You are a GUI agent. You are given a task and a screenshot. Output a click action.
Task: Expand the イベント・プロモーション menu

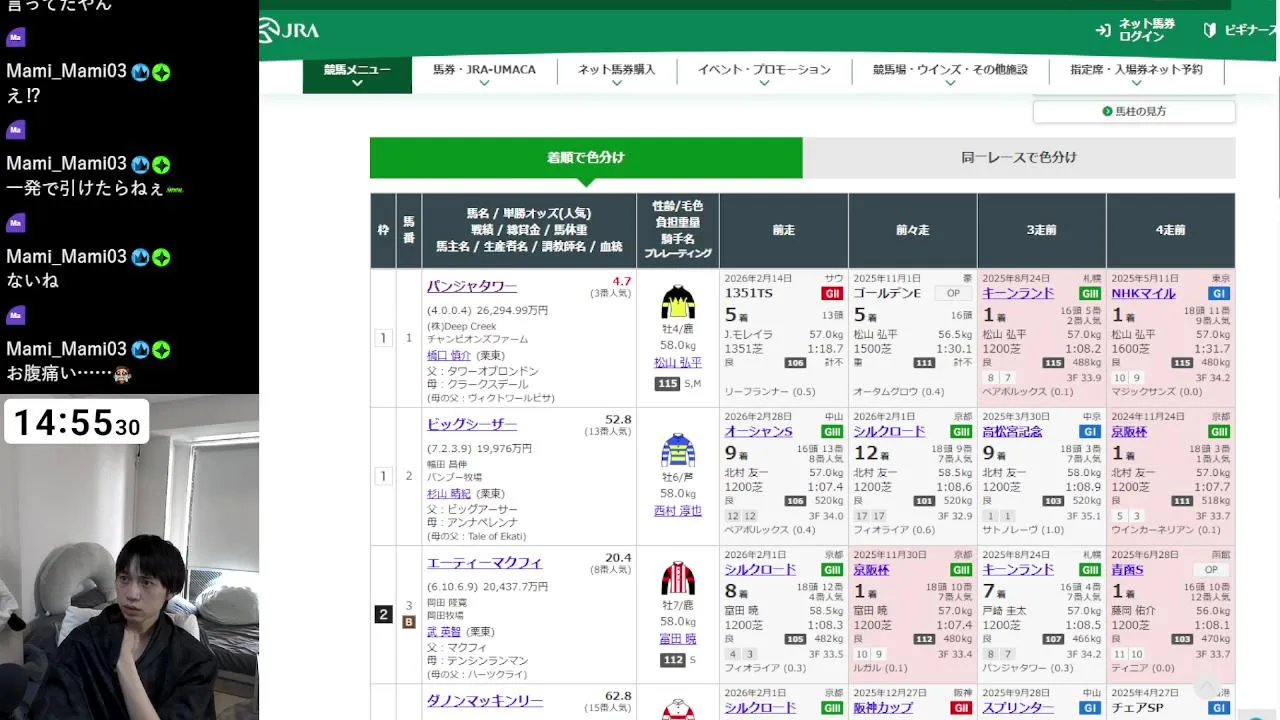point(764,75)
